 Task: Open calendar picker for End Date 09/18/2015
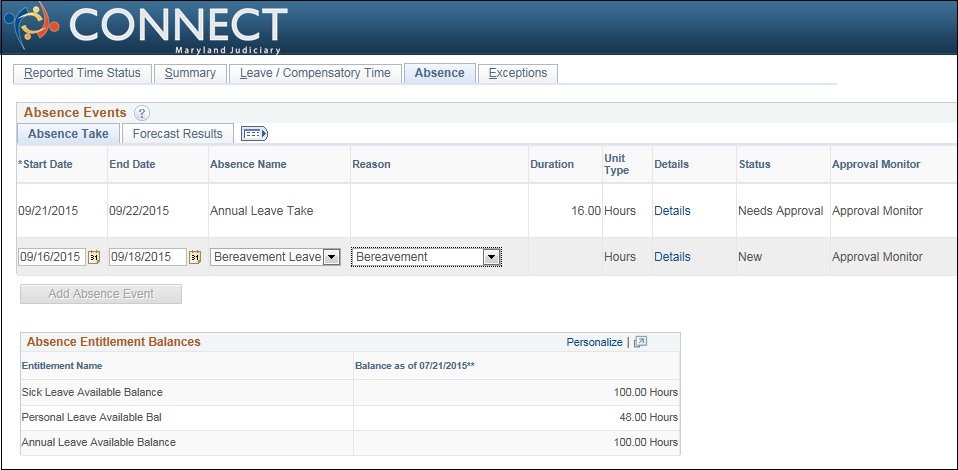(195, 257)
